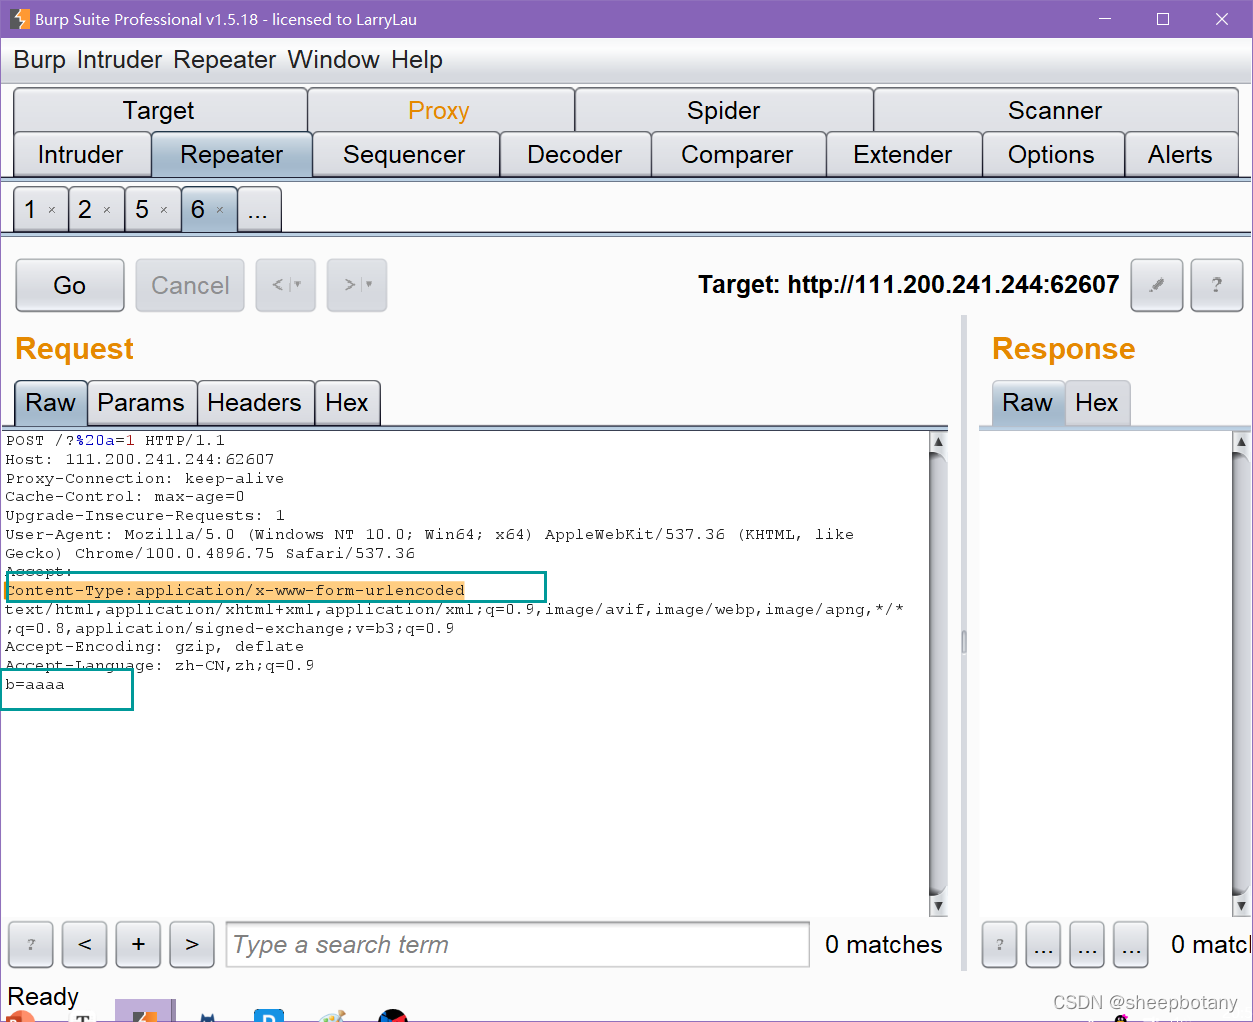This screenshot has height=1022, width=1253.
Task: Click the request pane vertical scrollbar
Action: [x=938, y=673]
